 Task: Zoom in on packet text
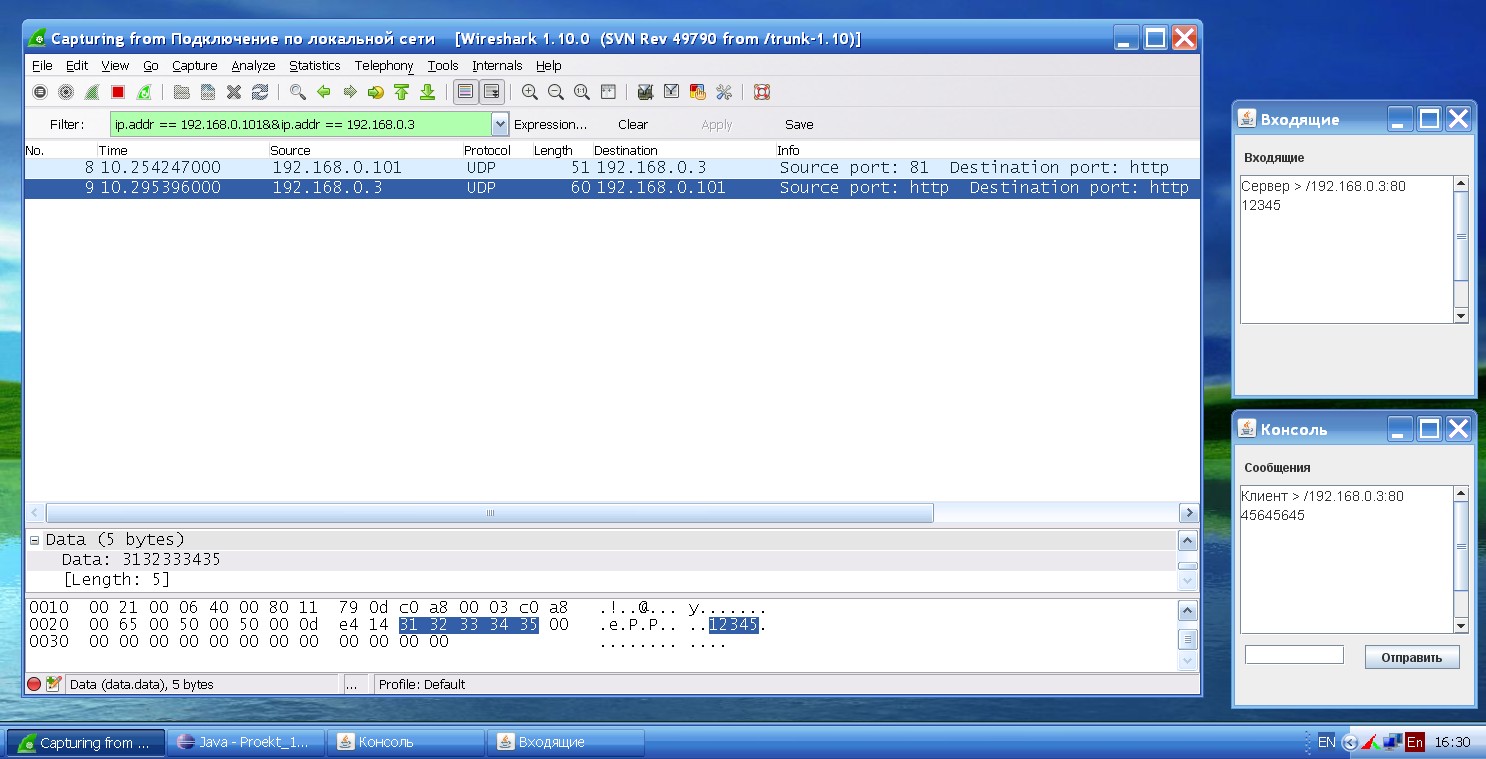[530, 92]
